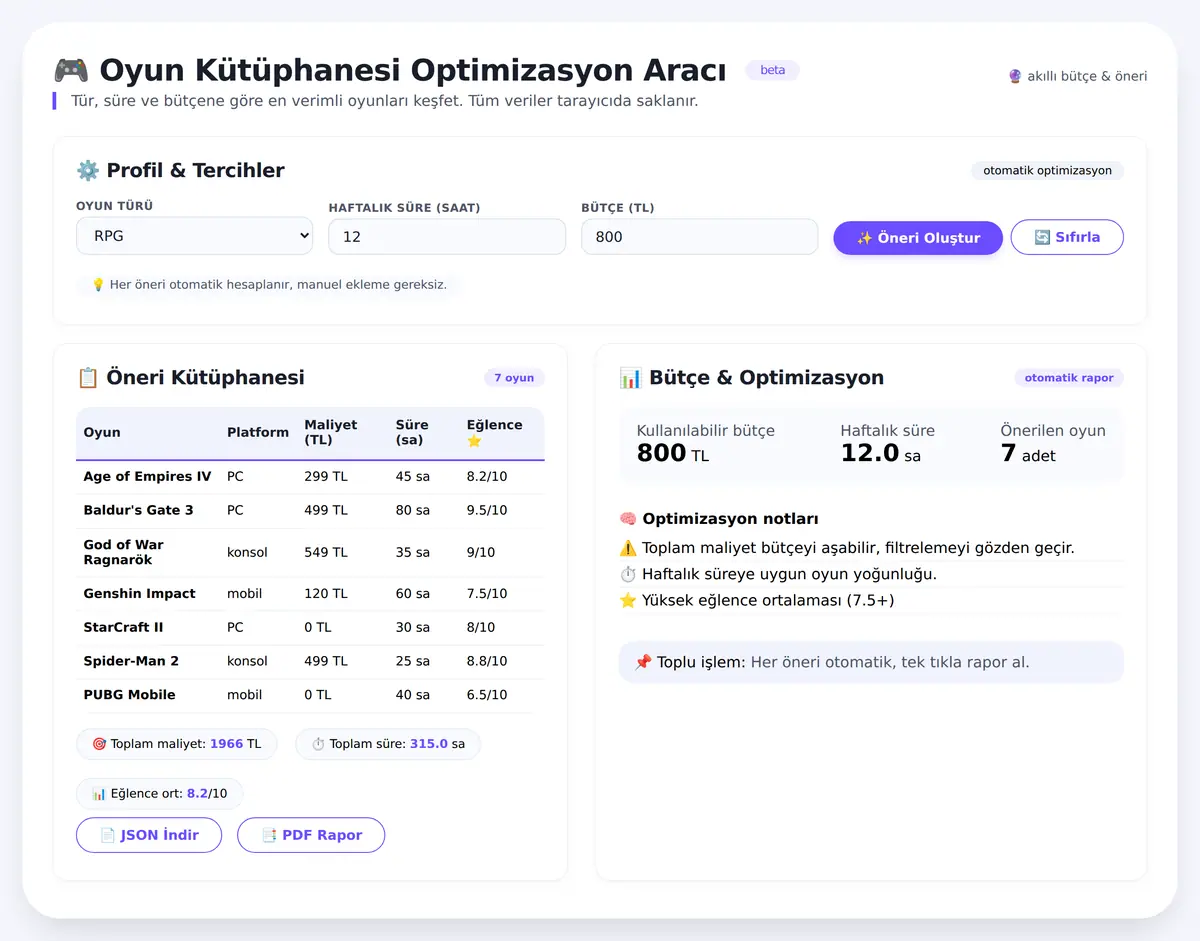This screenshot has width=1200, height=941.
Task: Click the gear icon beside Profil & Tercihler
Action: click(88, 170)
